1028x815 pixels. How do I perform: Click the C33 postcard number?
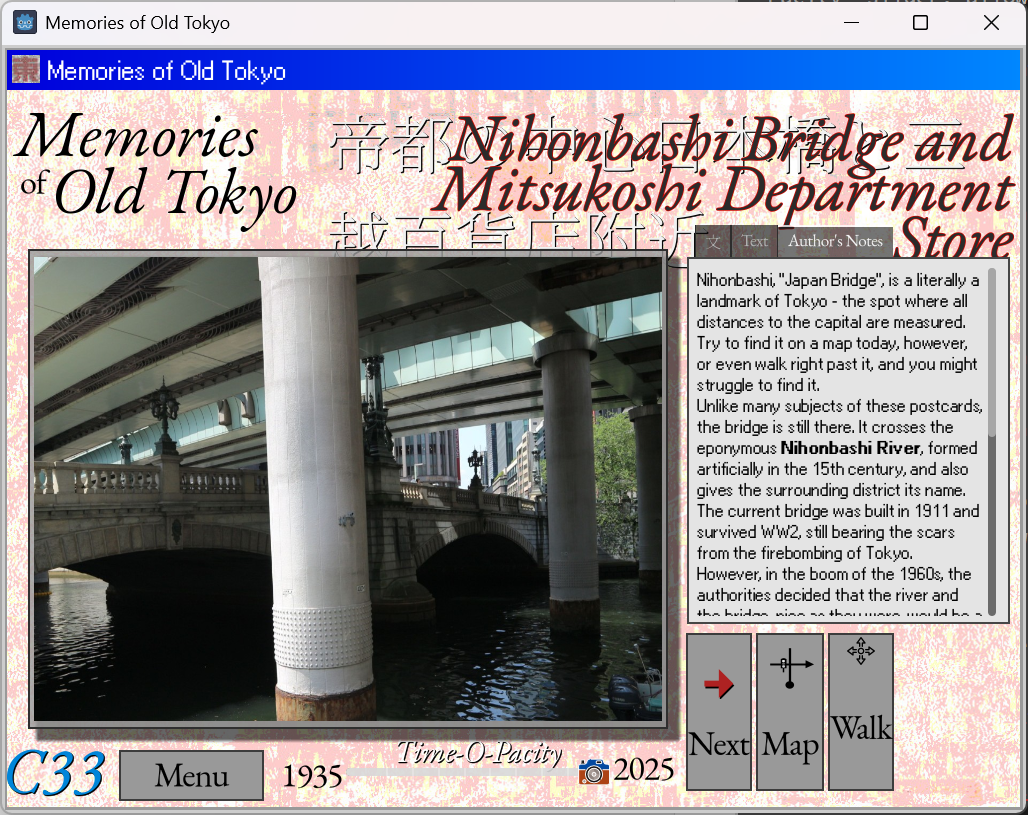56,774
